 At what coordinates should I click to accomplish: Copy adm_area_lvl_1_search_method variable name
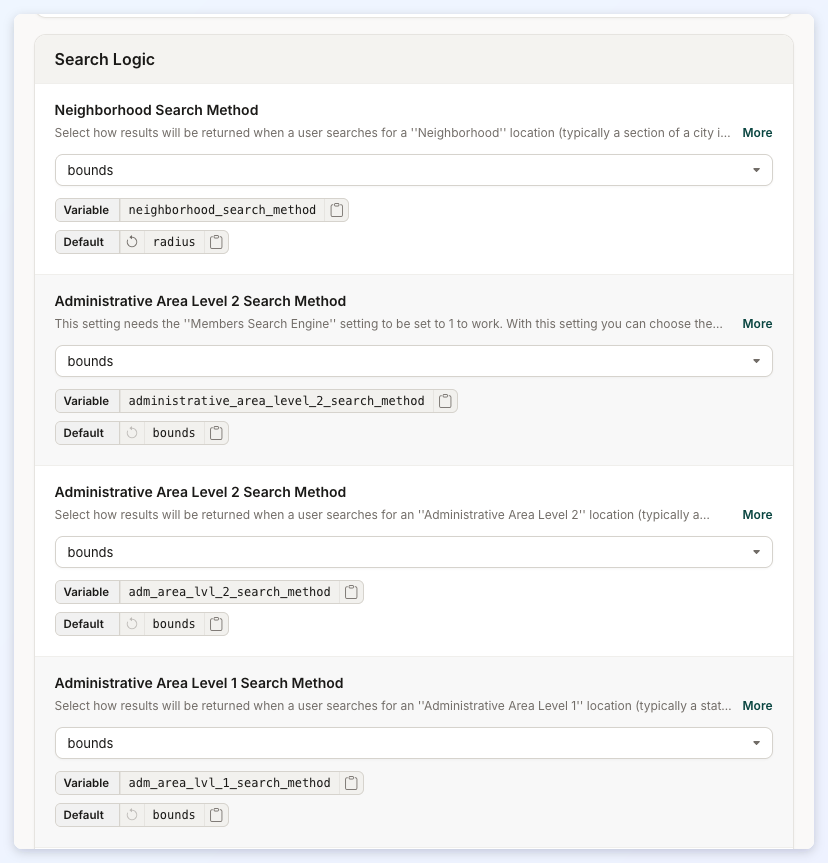tap(351, 783)
